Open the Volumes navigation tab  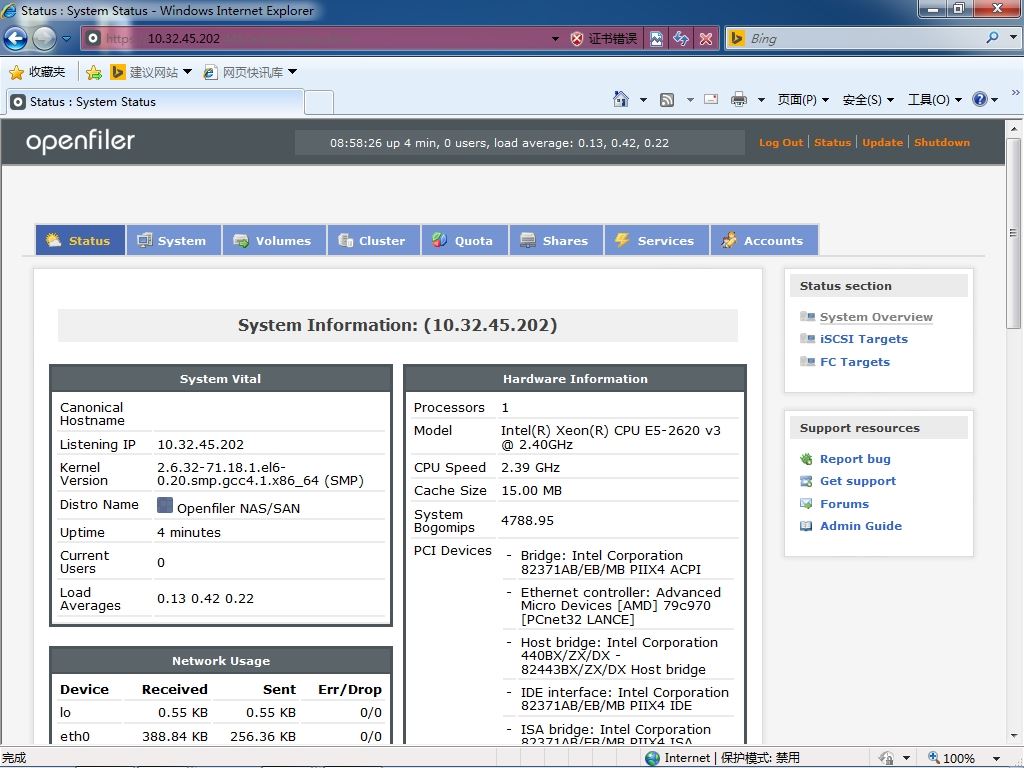pos(274,240)
